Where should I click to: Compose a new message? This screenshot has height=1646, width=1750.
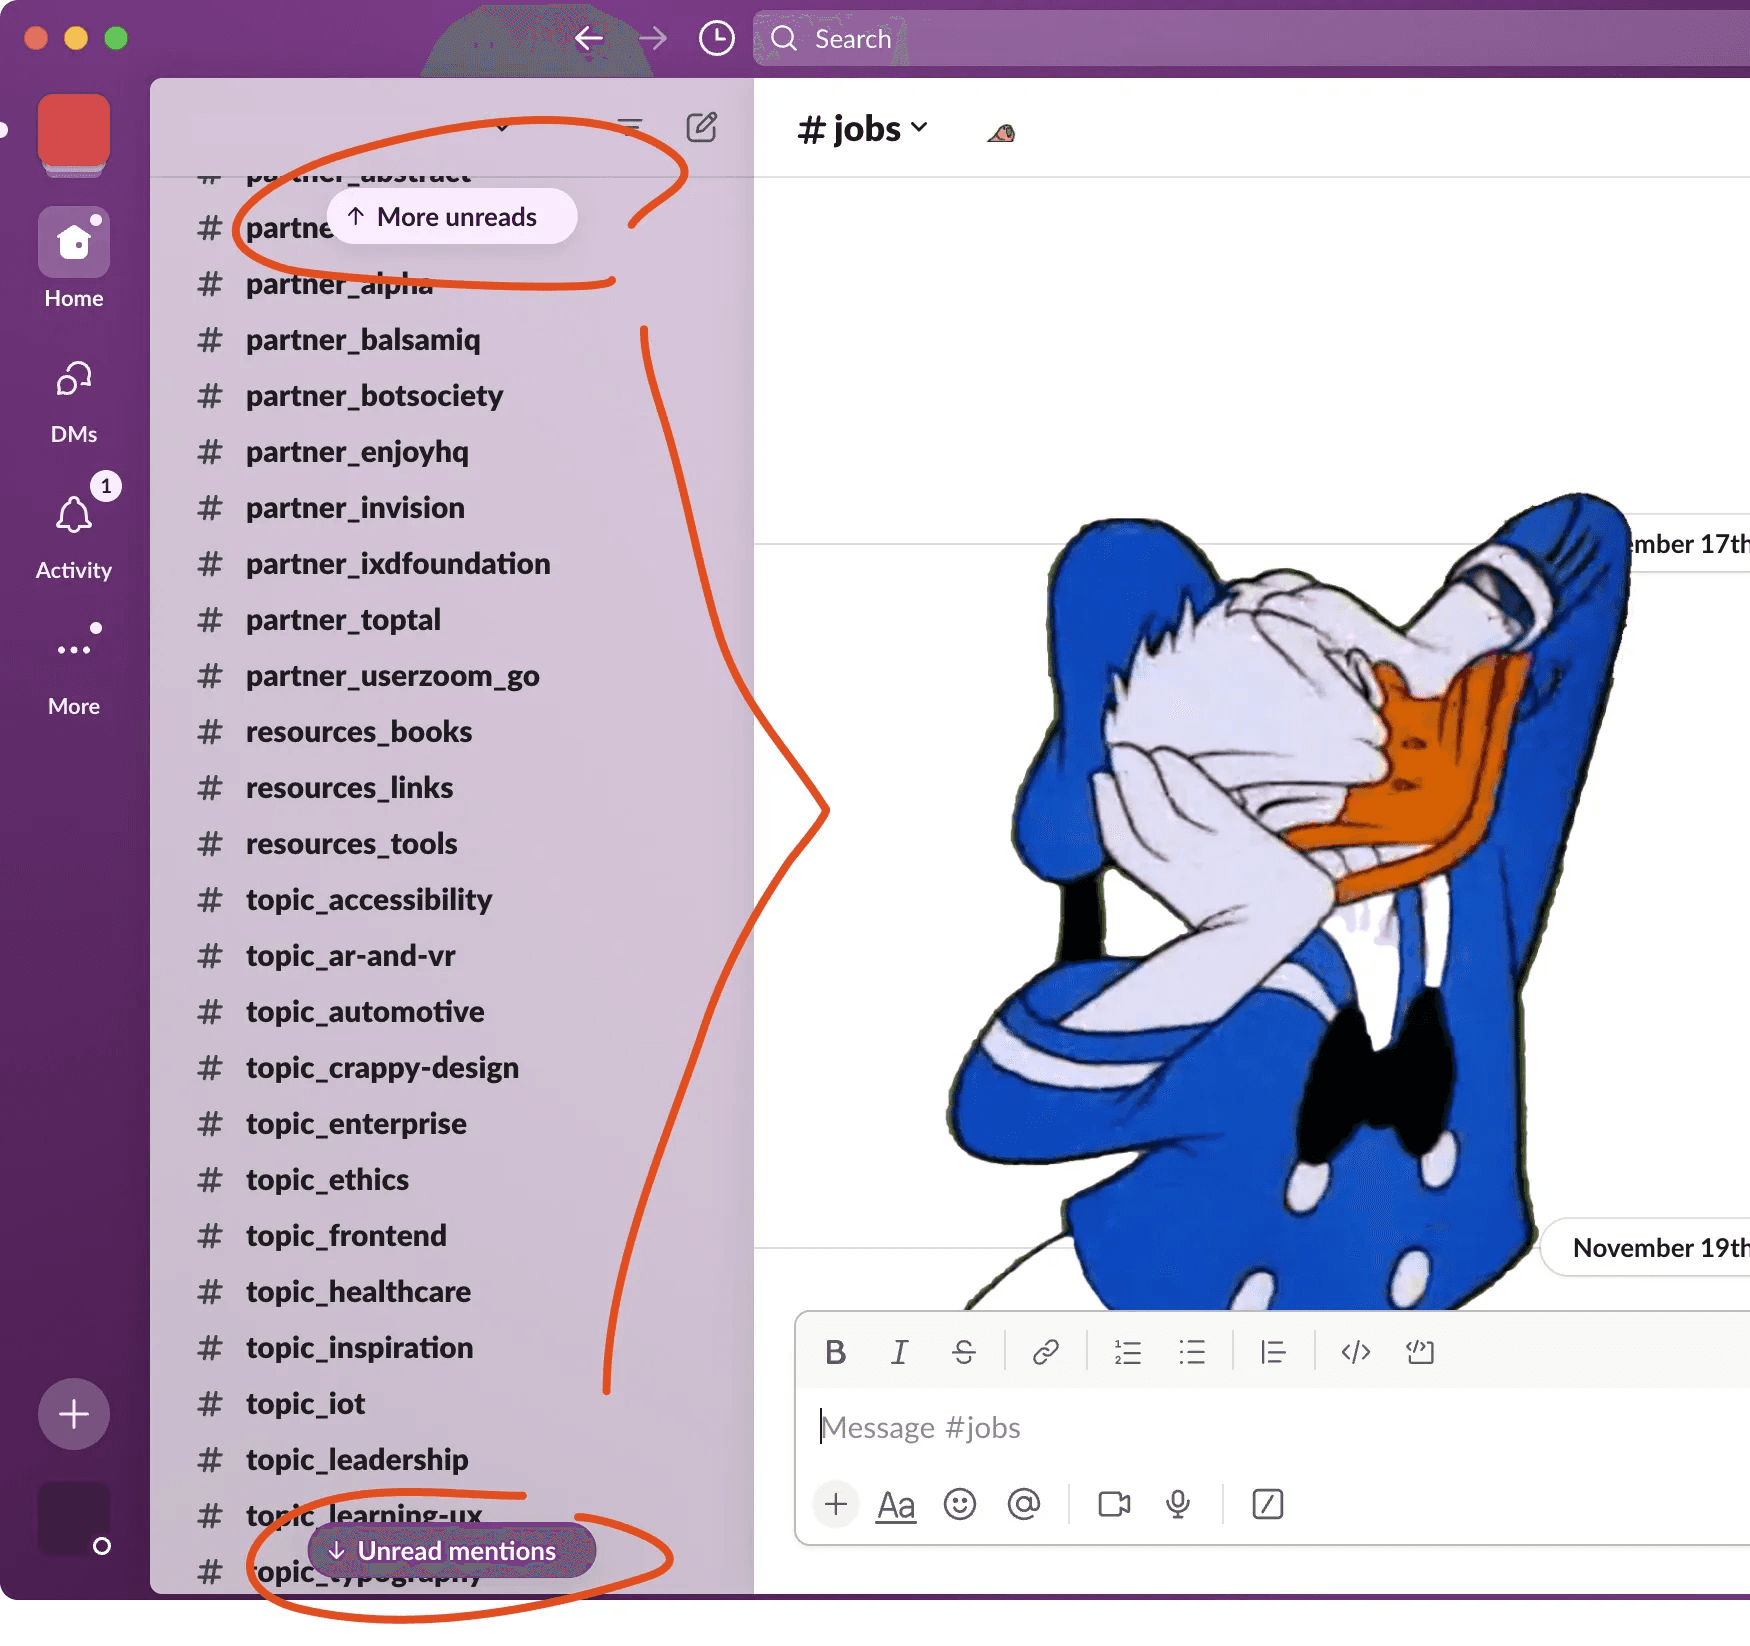[x=702, y=127]
